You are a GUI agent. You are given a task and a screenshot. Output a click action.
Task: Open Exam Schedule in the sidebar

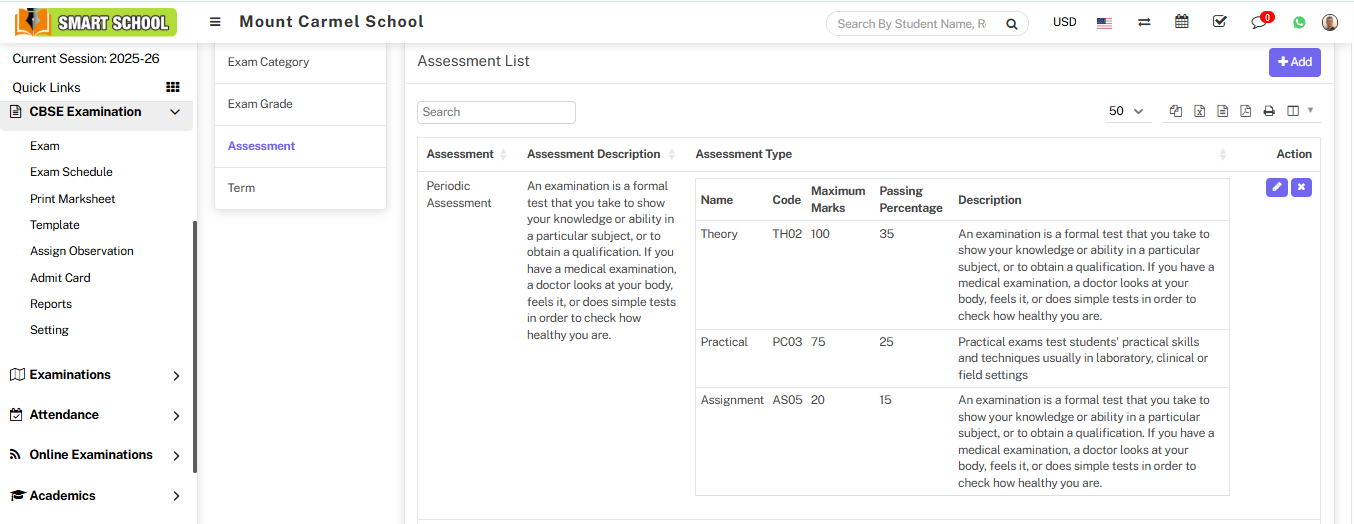click(71, 172)
